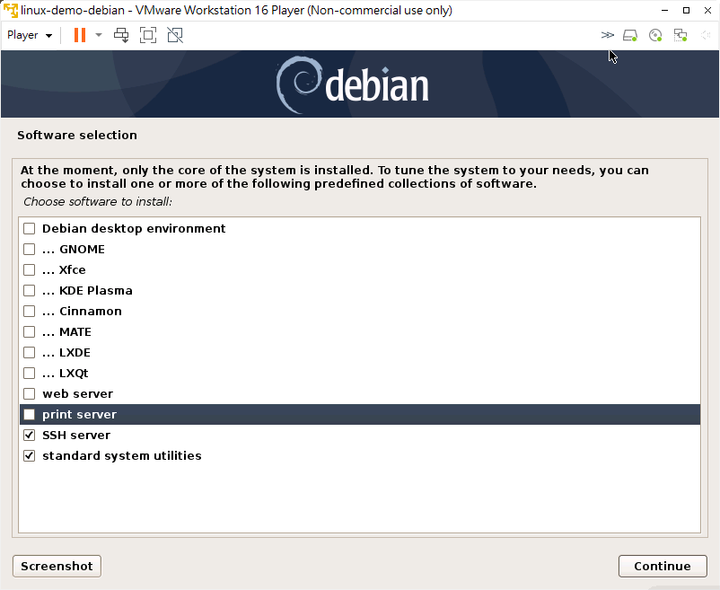Image resolution: width=720 pixels, height=590 pixels.
Task: Click the VMware app icon in the title bar
Action: (x=10, y=10)
